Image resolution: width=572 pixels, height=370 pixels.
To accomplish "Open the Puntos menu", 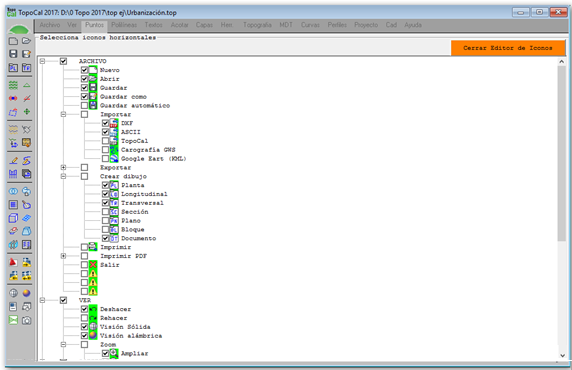I will (x=94, y=25).
